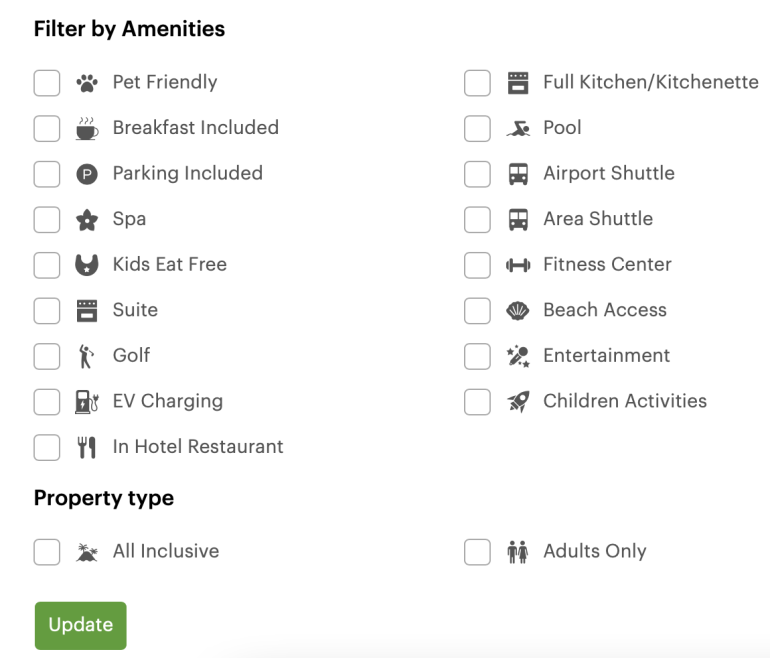This screenshot has height=658, width=770.
Task: Click the rocket Children Activities icon
Action: 517,402
